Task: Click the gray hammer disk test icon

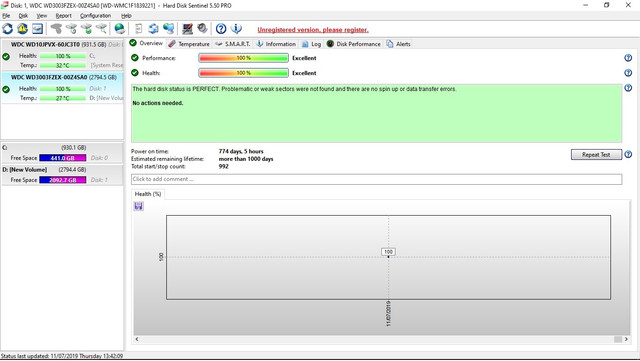Action: click(56, 29)
